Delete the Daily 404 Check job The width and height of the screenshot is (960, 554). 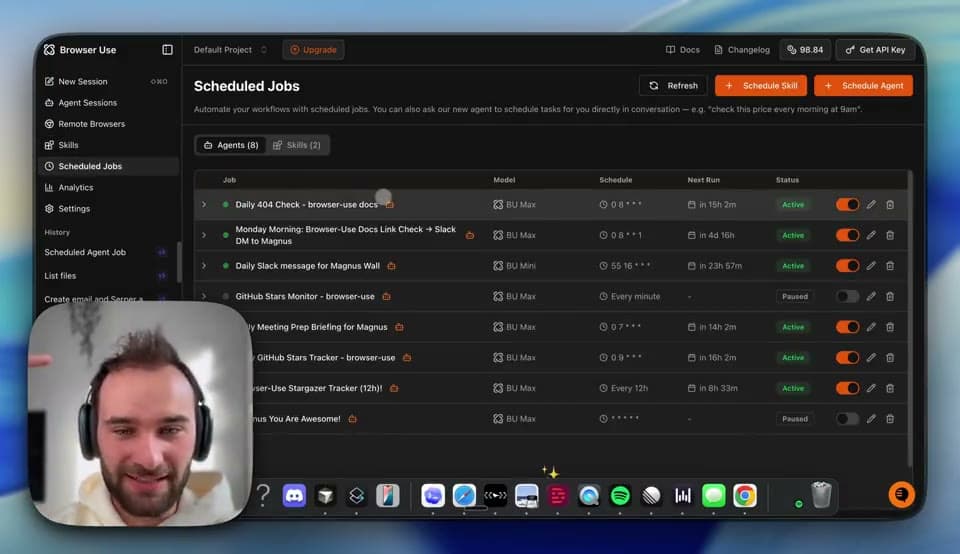[x=890, y=204]
